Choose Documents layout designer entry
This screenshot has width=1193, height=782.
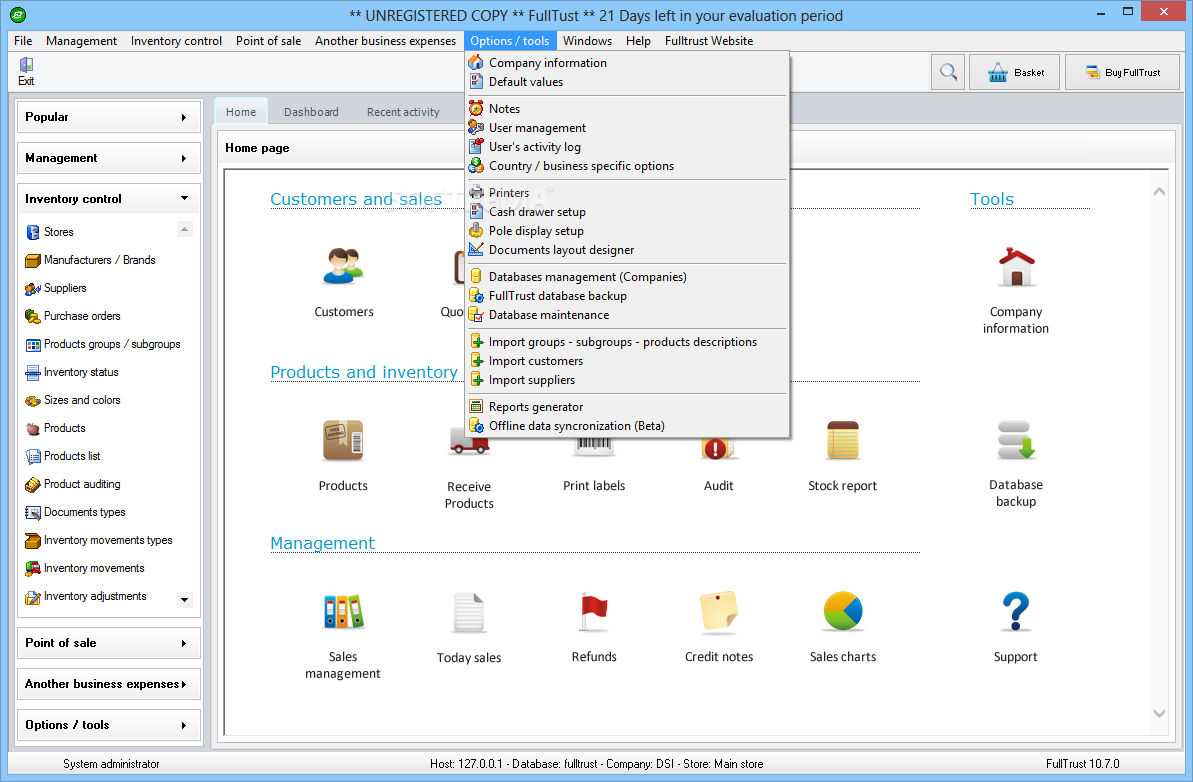(x=627, y=250)
